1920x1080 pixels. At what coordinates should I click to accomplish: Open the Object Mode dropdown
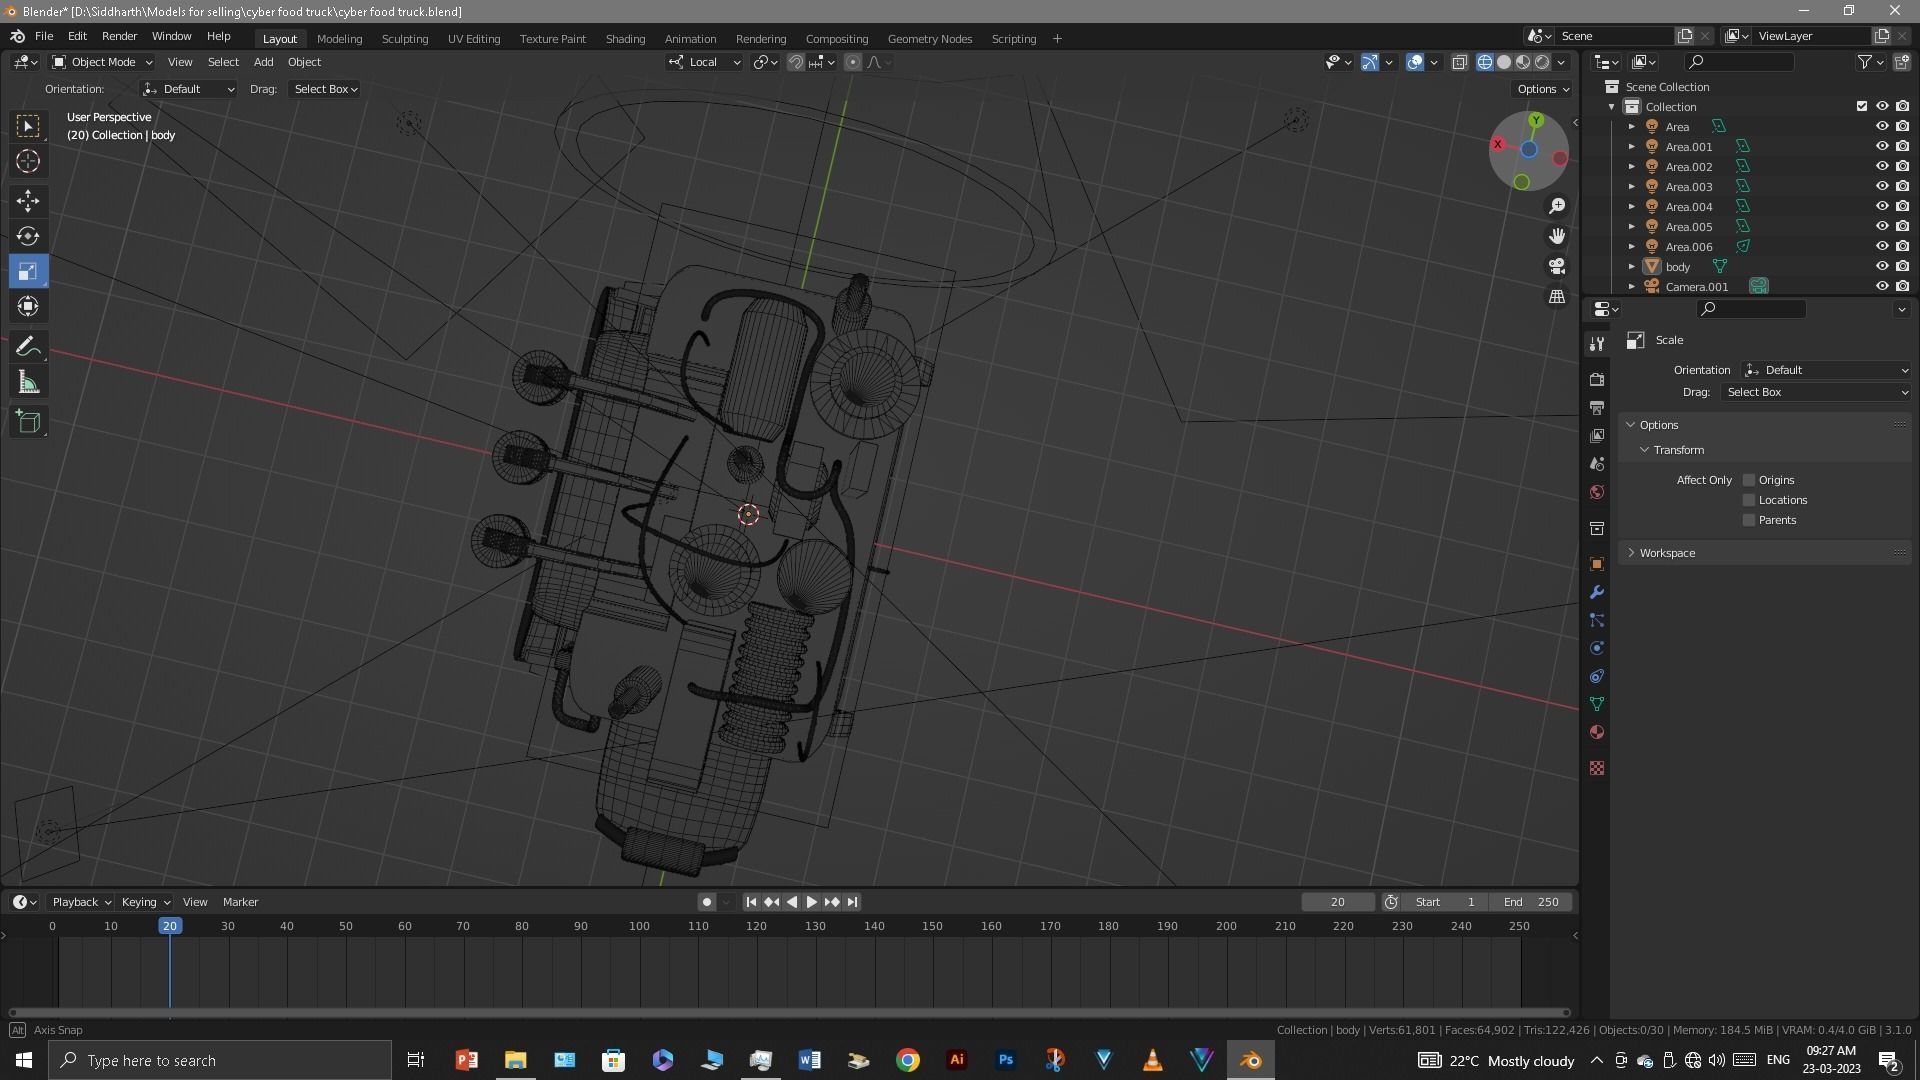click(102, 62)
